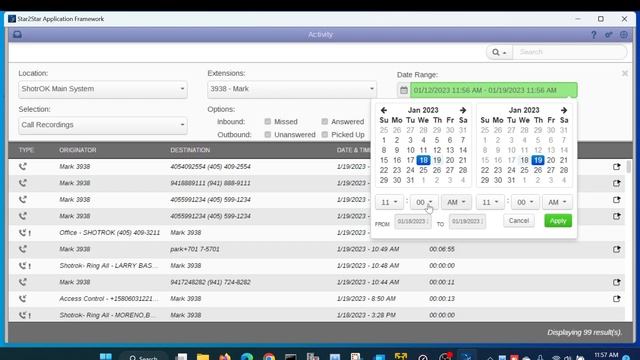640x360 pixels.
Task: Click call type icon for park+701 row
Action: pyautogui.click(x=23, y=249)
